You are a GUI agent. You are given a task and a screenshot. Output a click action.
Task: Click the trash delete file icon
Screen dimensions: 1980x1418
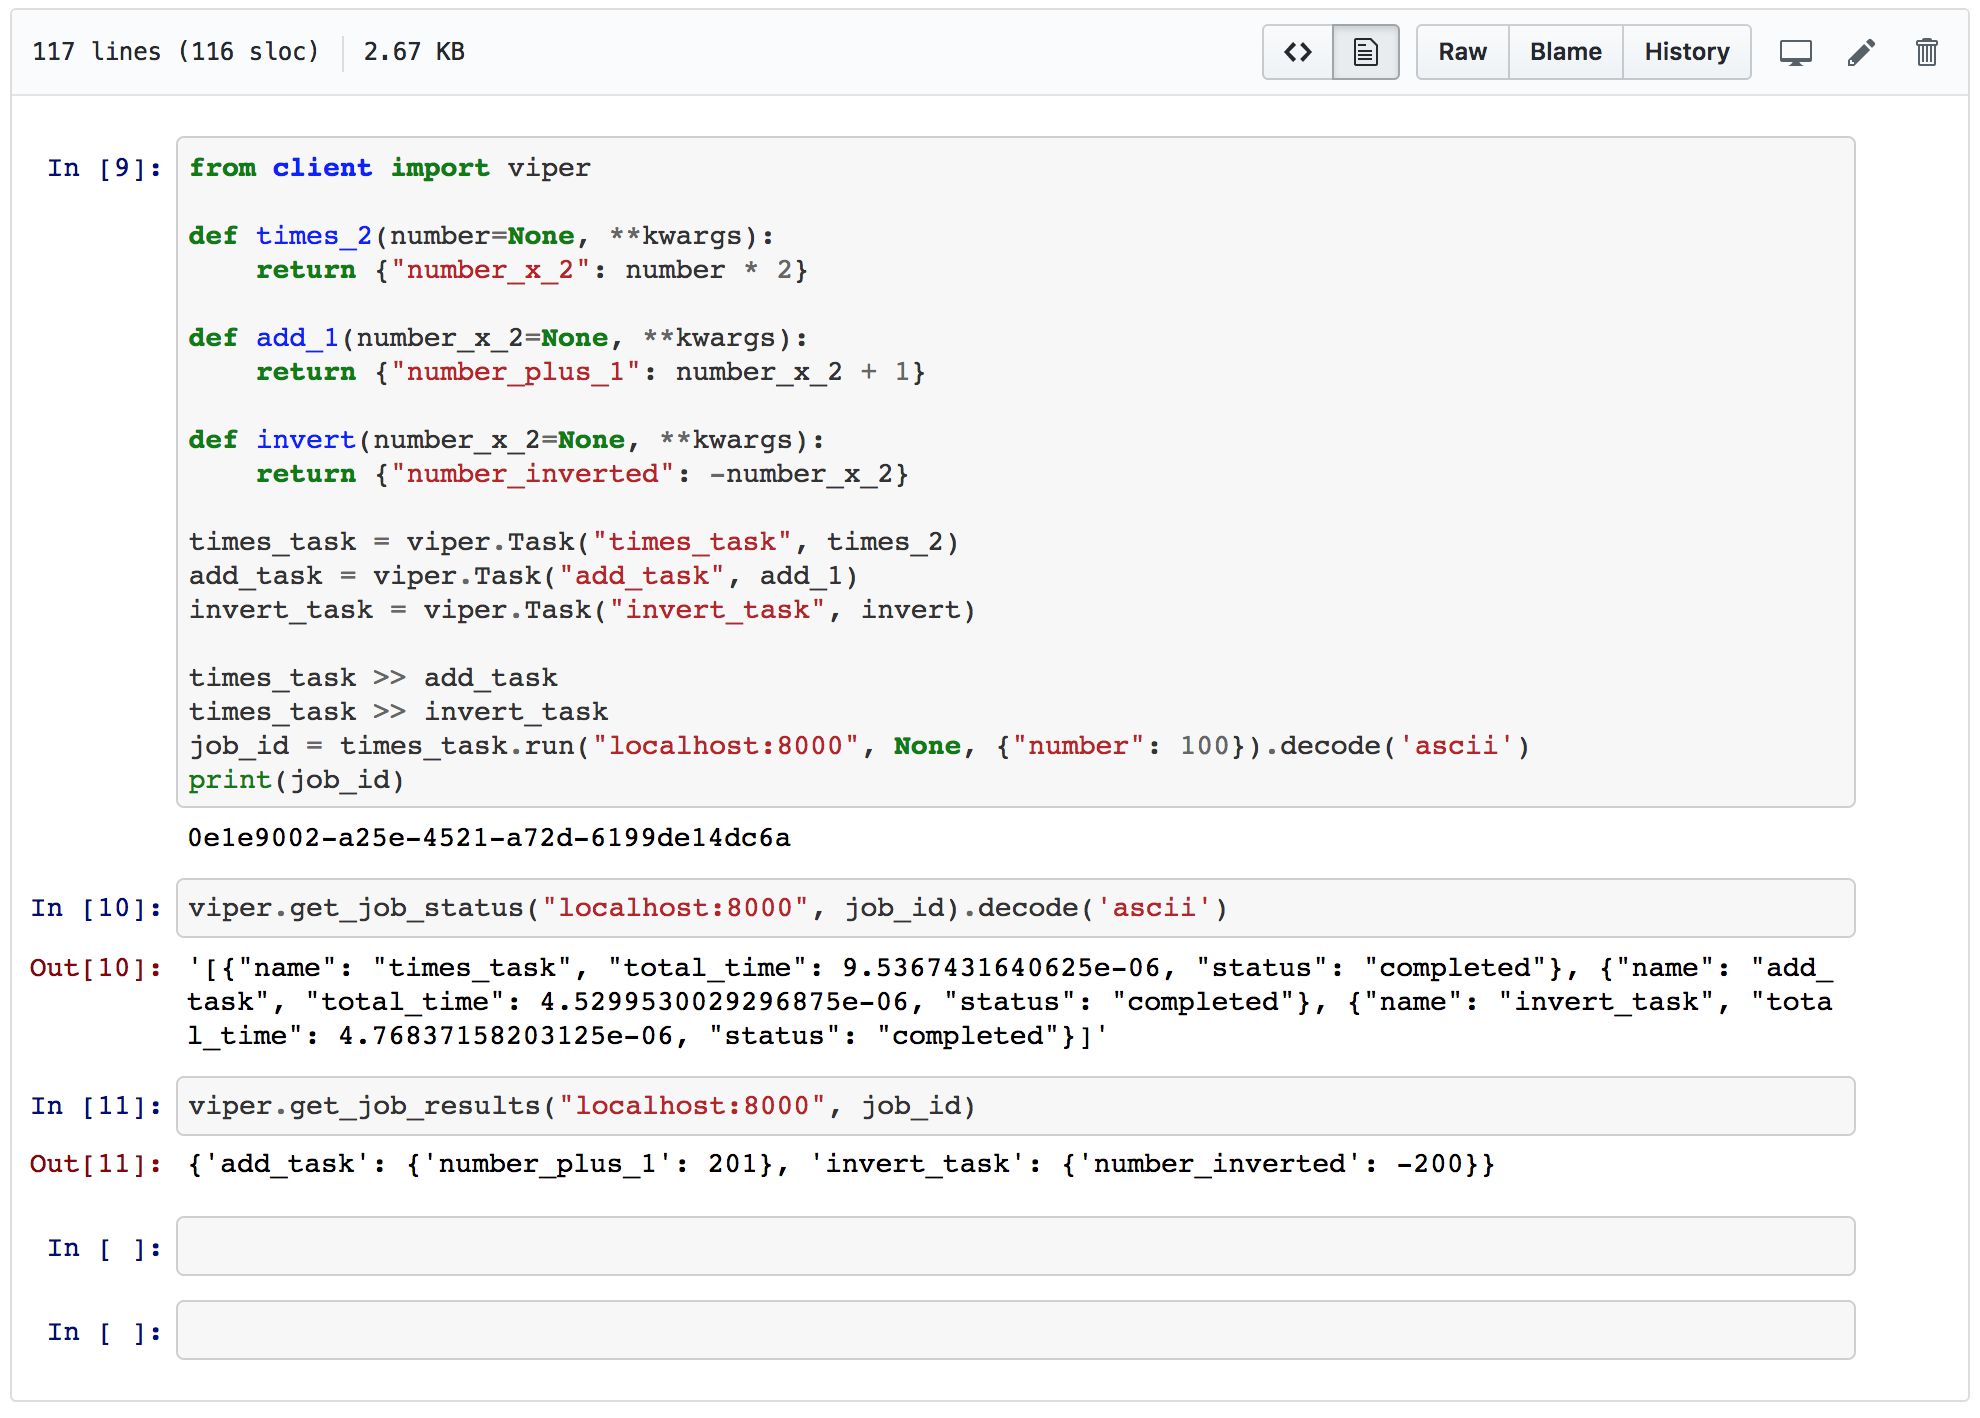pos(1926,52)
